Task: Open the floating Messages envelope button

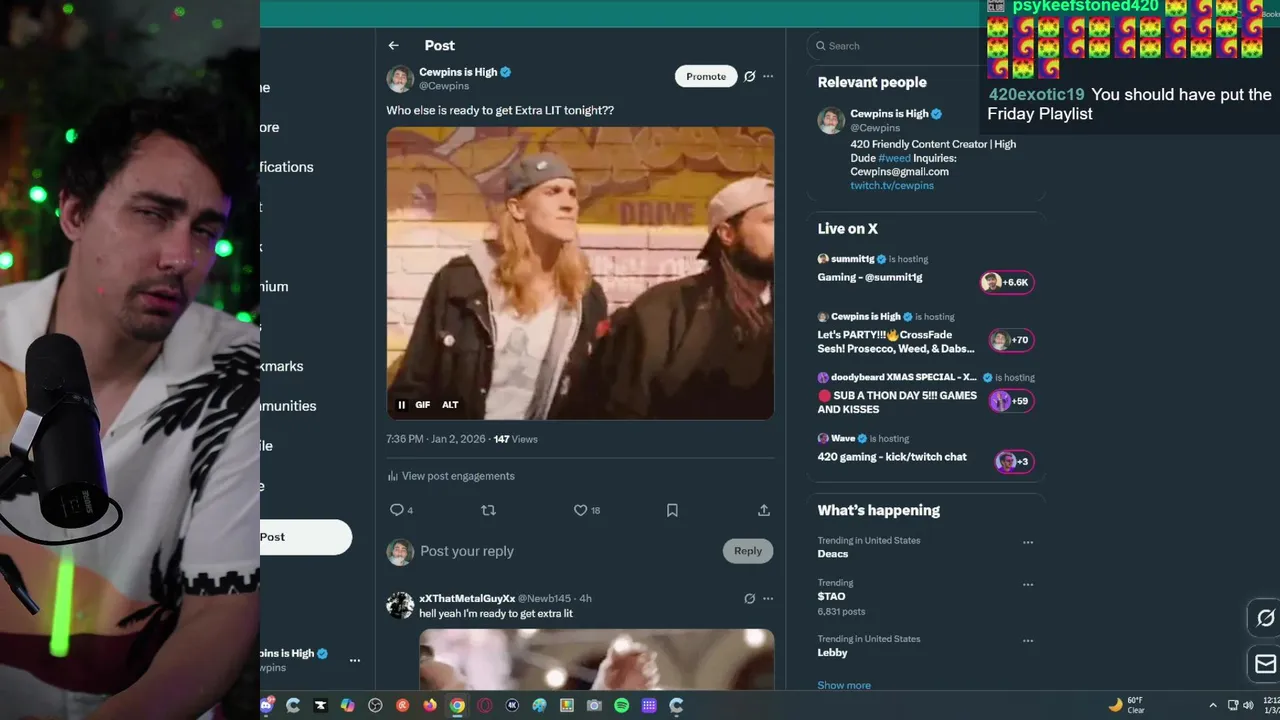Action: [x=1265, y=664]
